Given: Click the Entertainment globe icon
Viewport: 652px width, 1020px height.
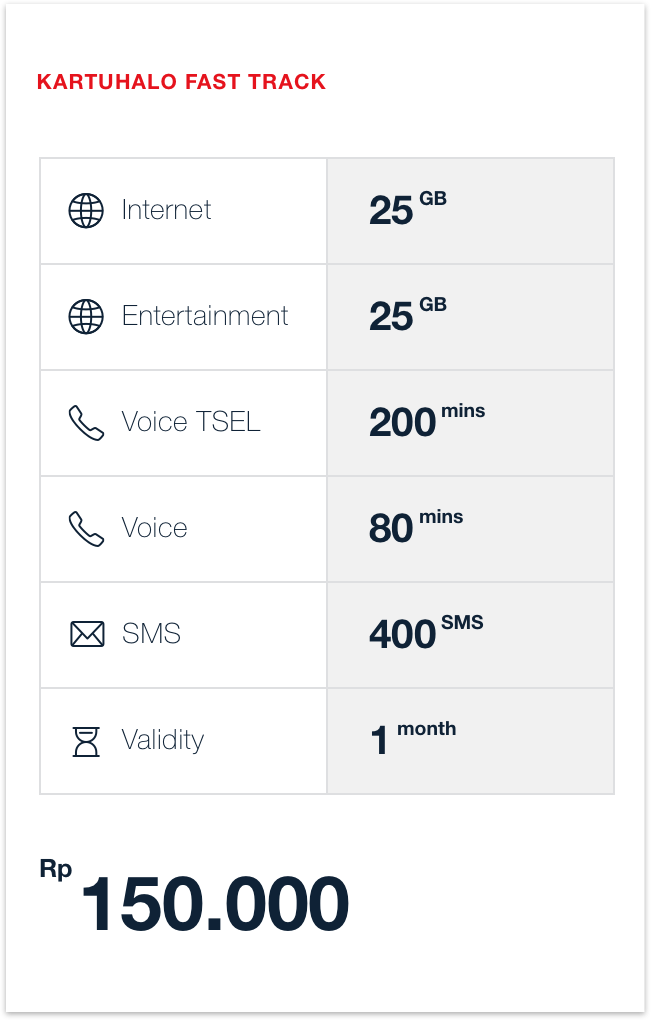Looking at the screenshot, I should coord(86,317).
